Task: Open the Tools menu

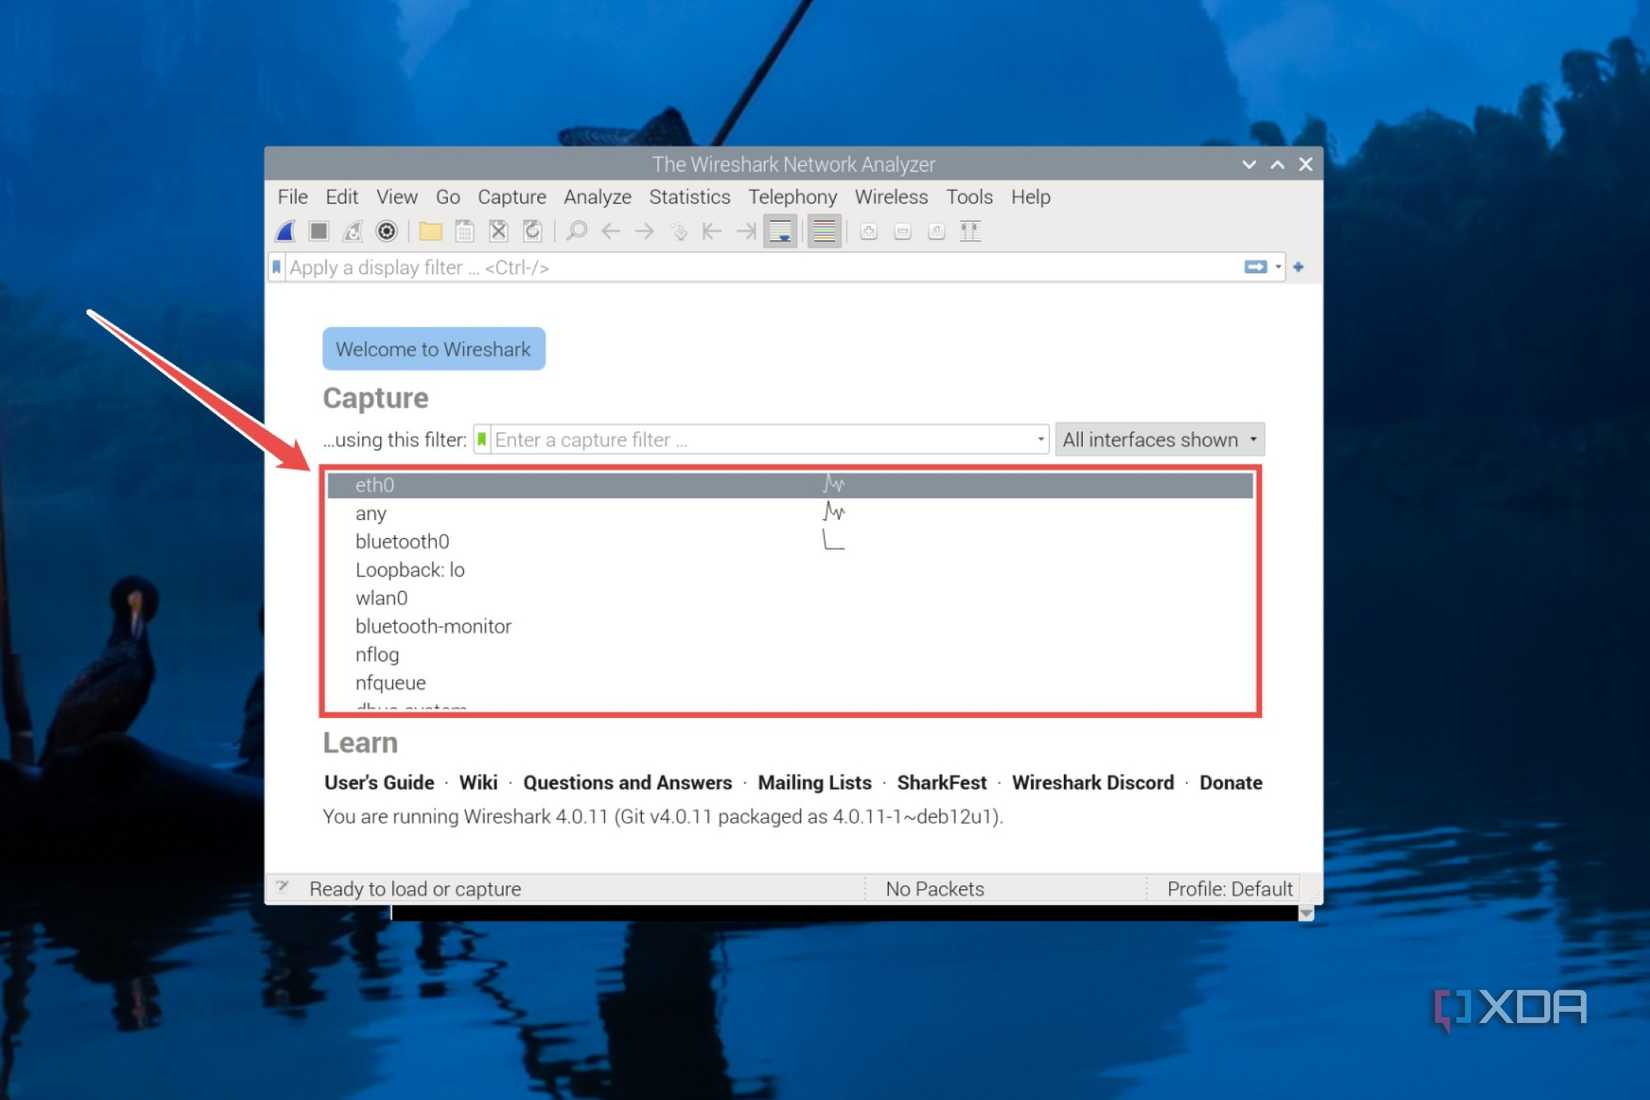Action: point(970,197)
